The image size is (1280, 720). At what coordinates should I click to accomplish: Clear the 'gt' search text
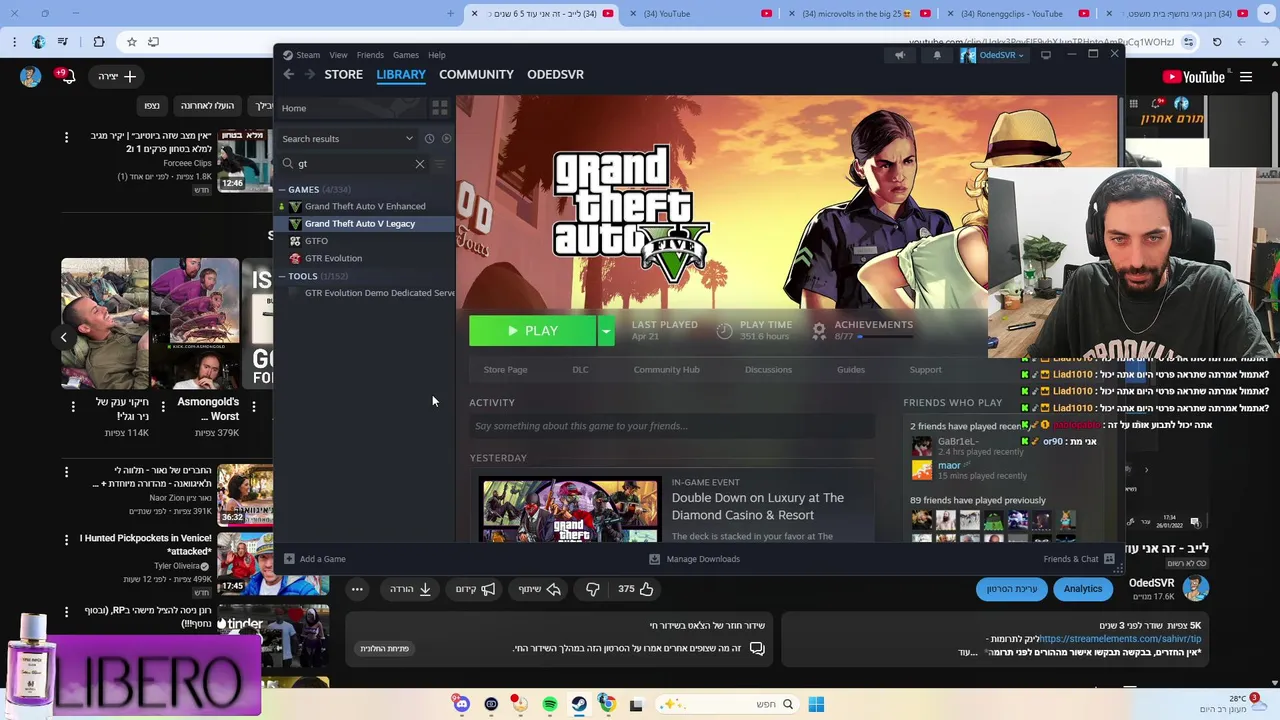pos(420,163)
